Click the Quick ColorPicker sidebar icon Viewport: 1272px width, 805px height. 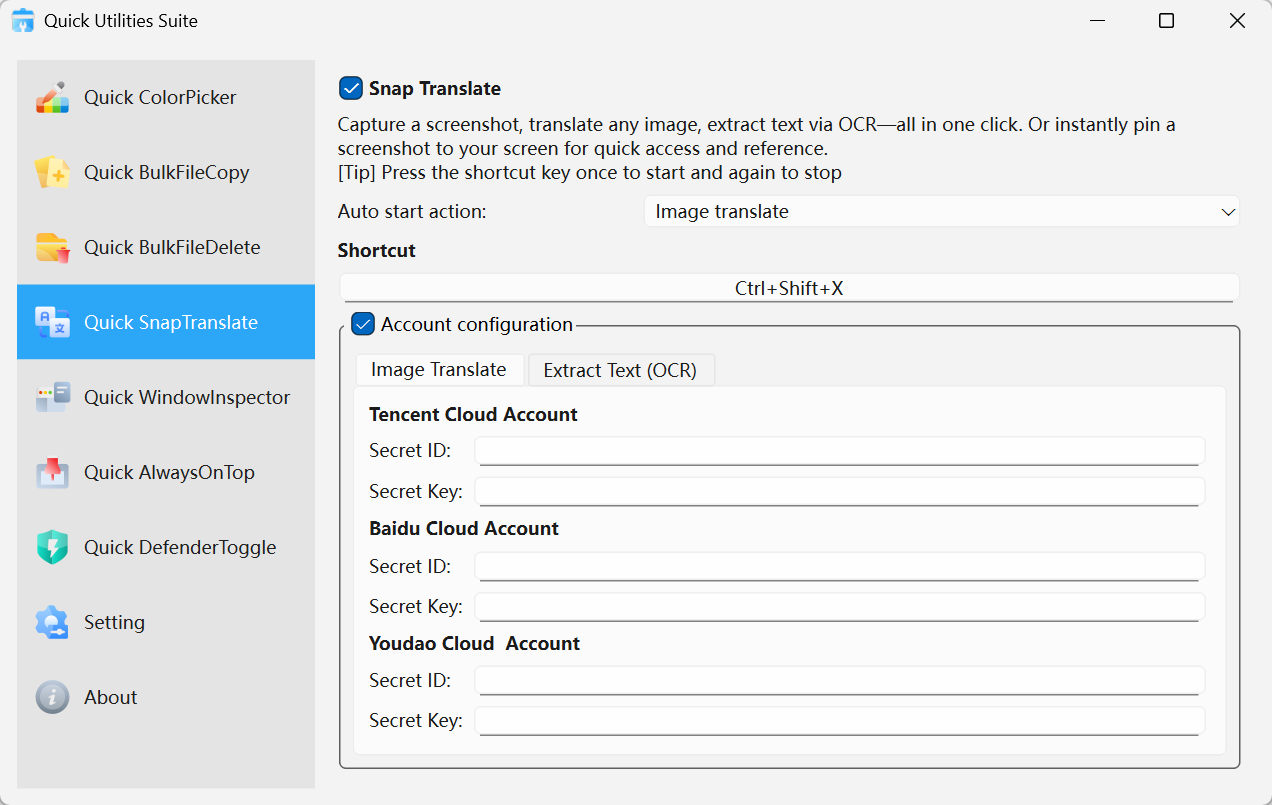tap(52, 97)
